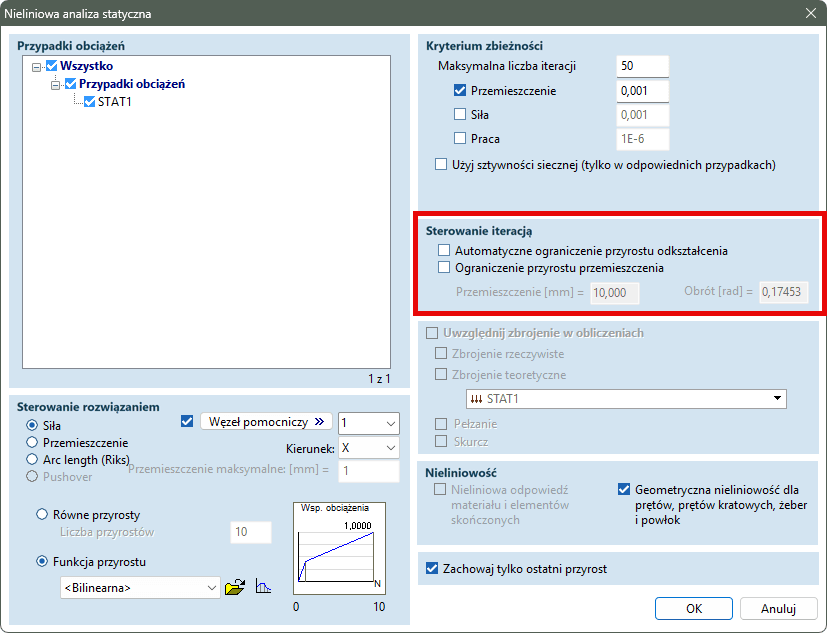Collapse the Przypadki obciążeń tree branch
The image size is (827, 633).
click(x=55, y=85)
